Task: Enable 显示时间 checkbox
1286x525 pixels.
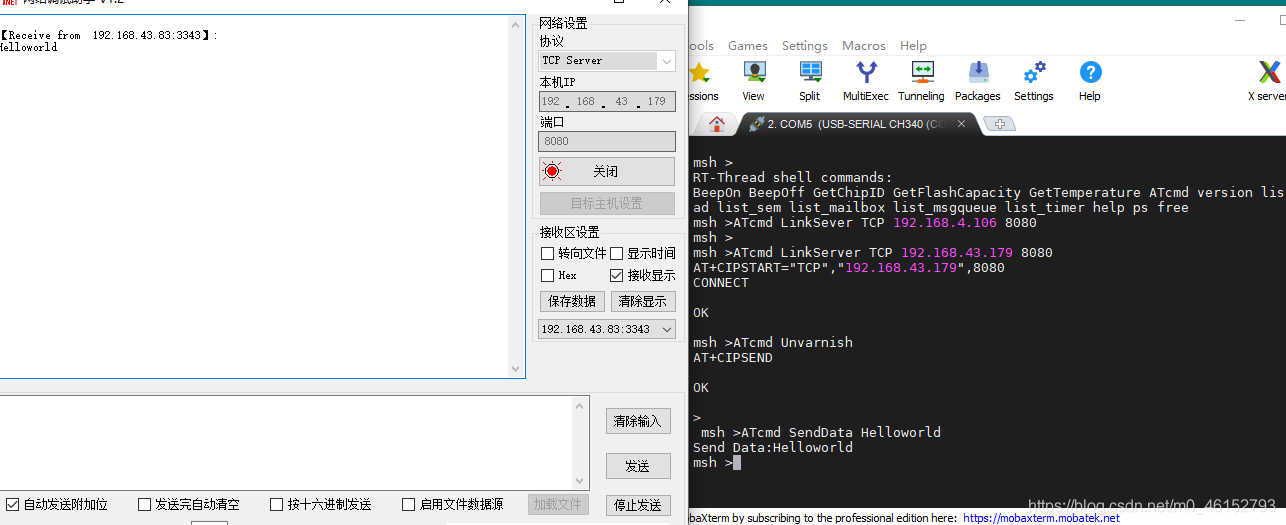Action: pos(617,253)
